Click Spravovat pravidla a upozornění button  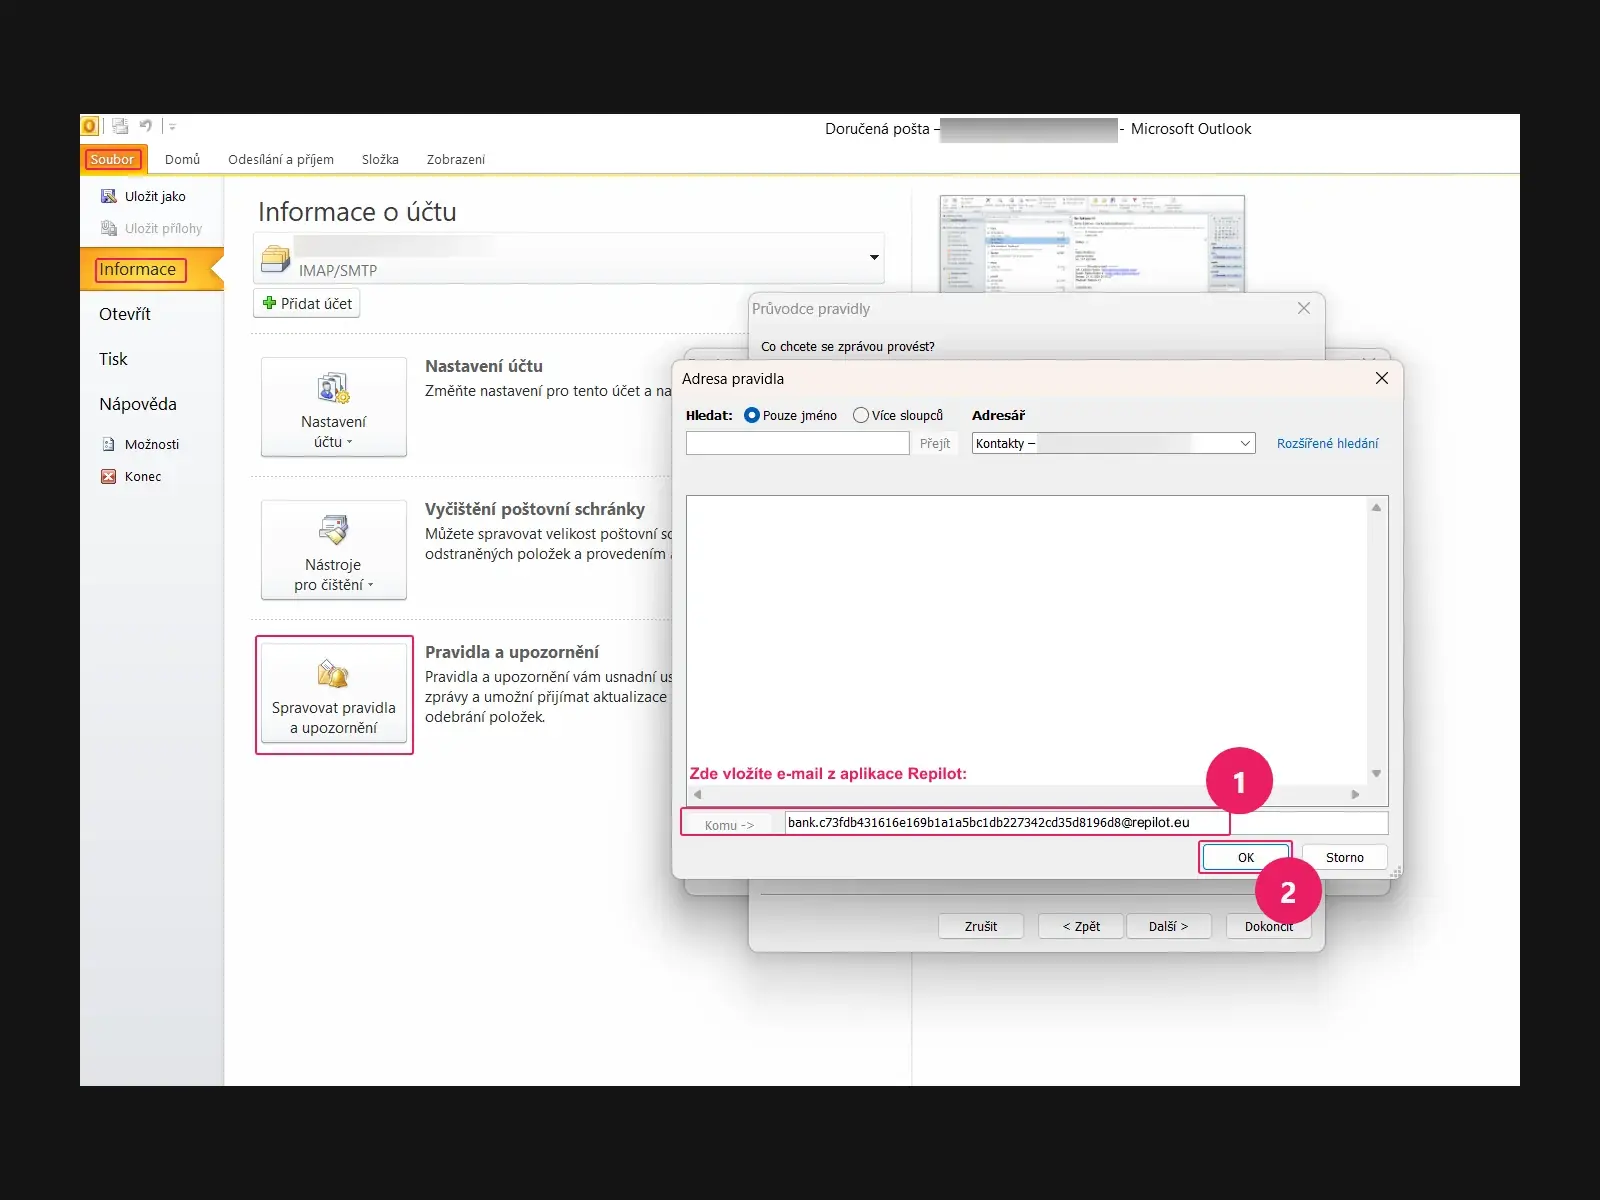334,694
